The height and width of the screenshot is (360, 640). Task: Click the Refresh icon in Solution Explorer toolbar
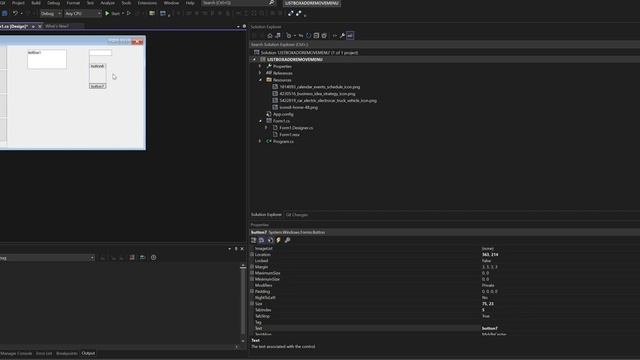point(309,36)
